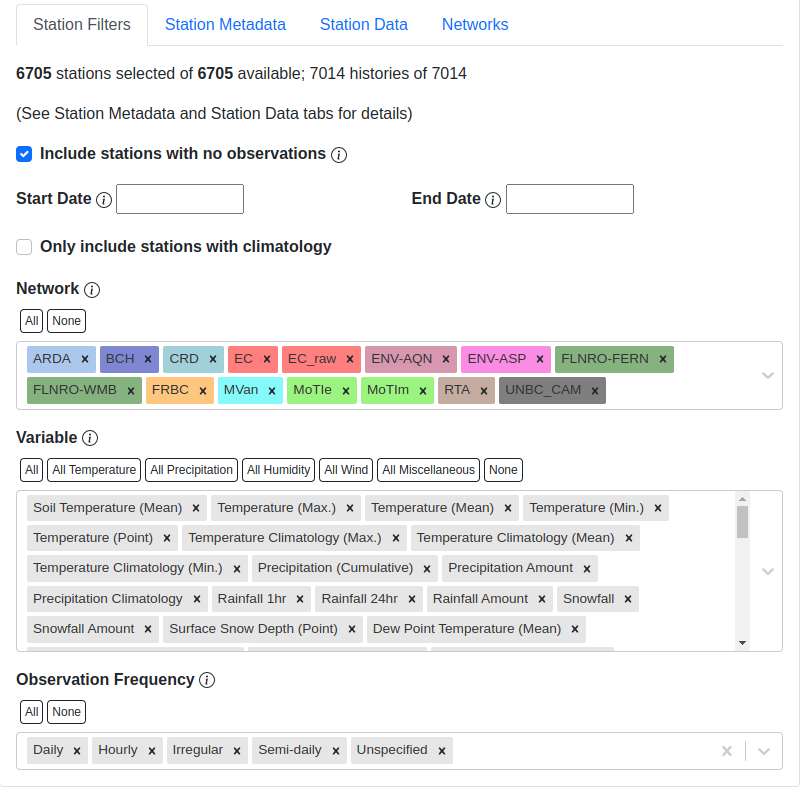This screenshot has height=793, width=800.
Task: Click 'None' to clear all networks
Action: pos(66,320)
